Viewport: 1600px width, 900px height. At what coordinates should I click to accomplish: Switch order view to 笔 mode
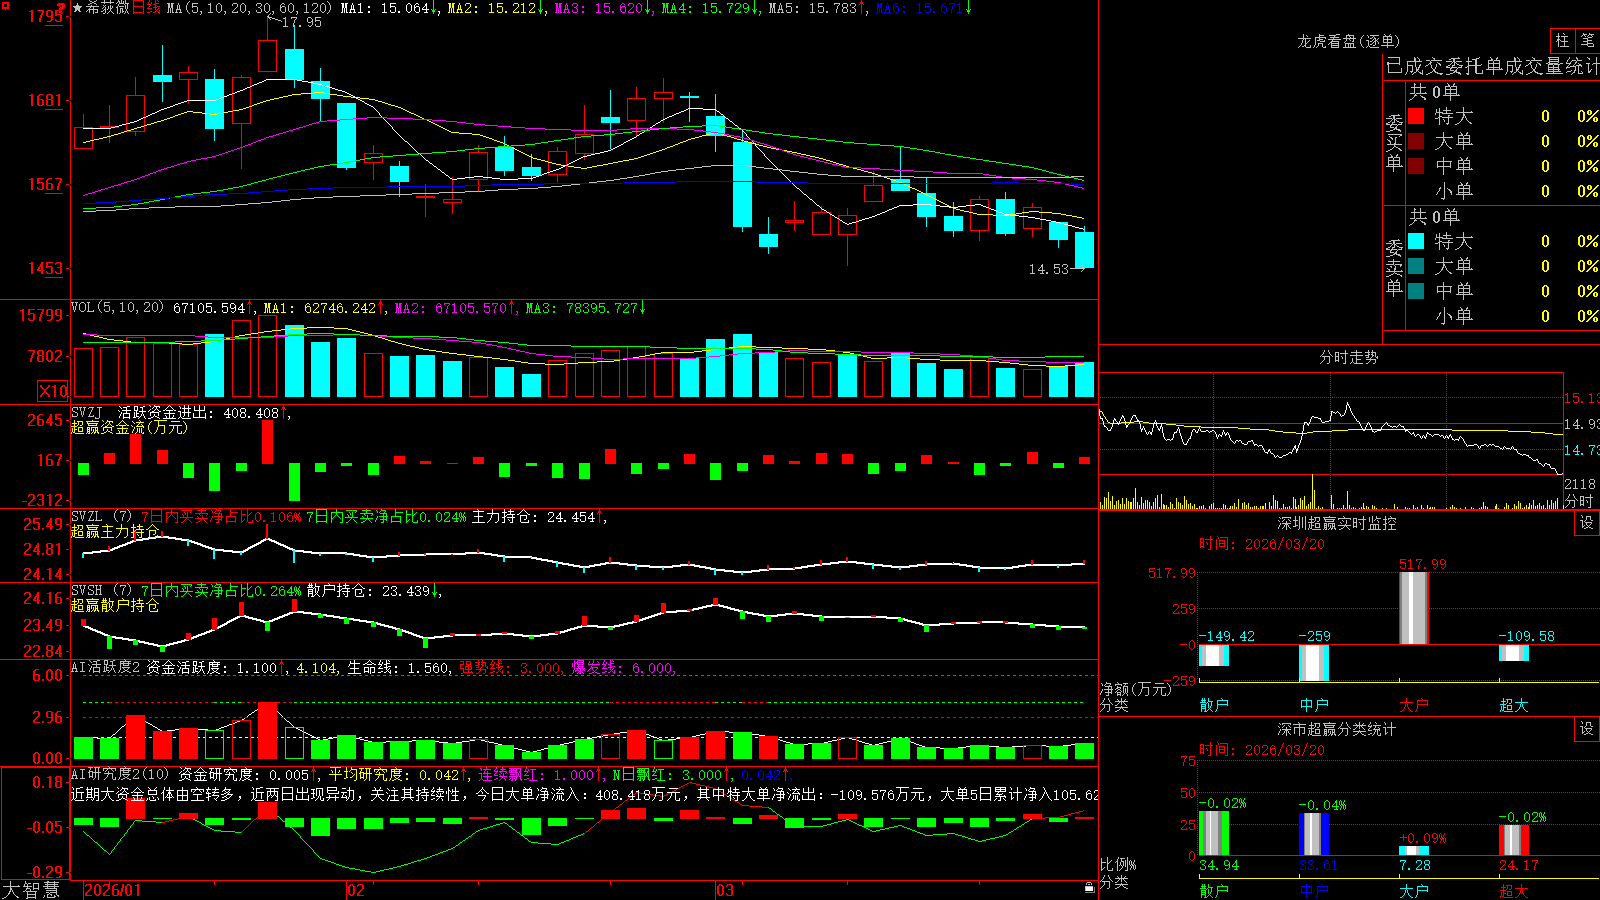click(1587, 40)
